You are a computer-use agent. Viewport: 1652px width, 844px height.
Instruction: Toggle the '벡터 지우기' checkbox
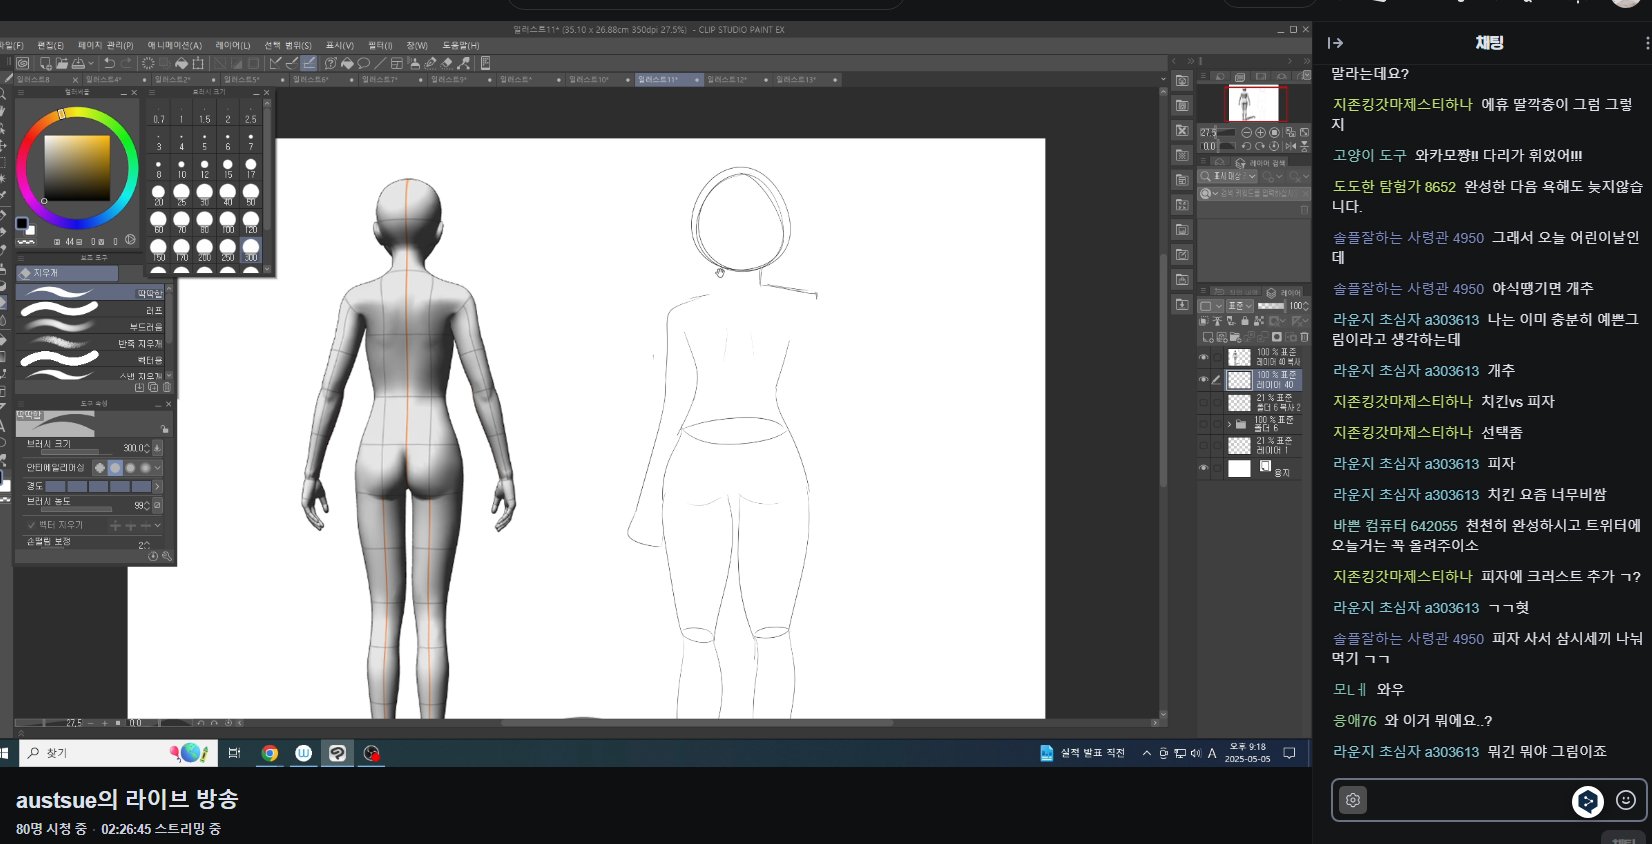(x=31, y=525)
